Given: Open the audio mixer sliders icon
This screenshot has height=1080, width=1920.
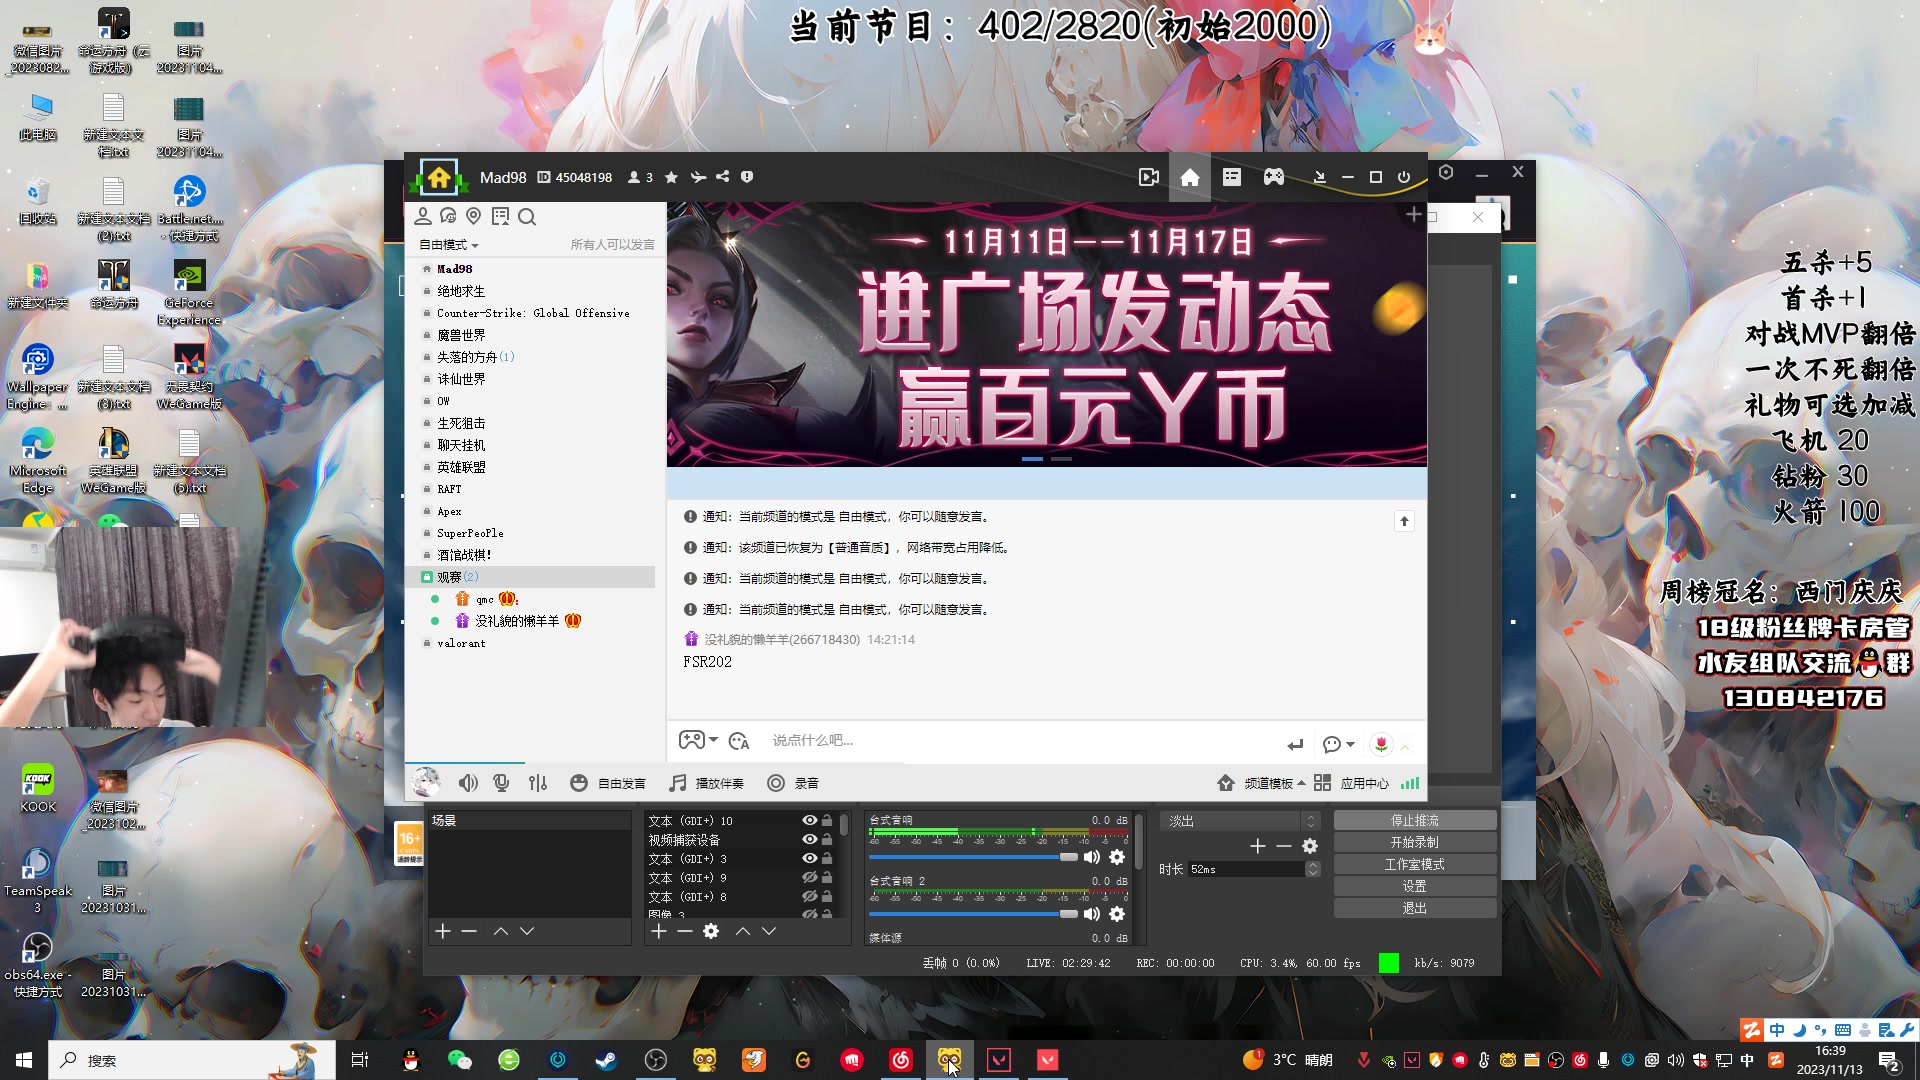Looking at the screenshot, I should [538, 783].
